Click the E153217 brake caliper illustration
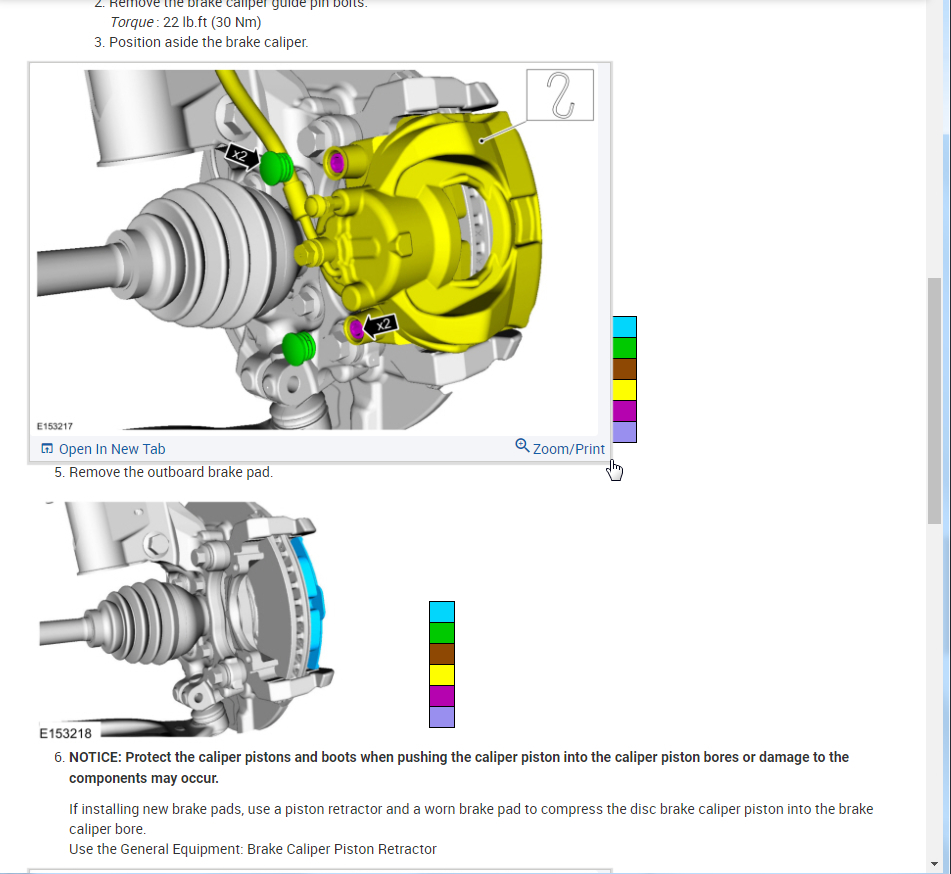This screenshot has height=874, width=951. (317, 249)
